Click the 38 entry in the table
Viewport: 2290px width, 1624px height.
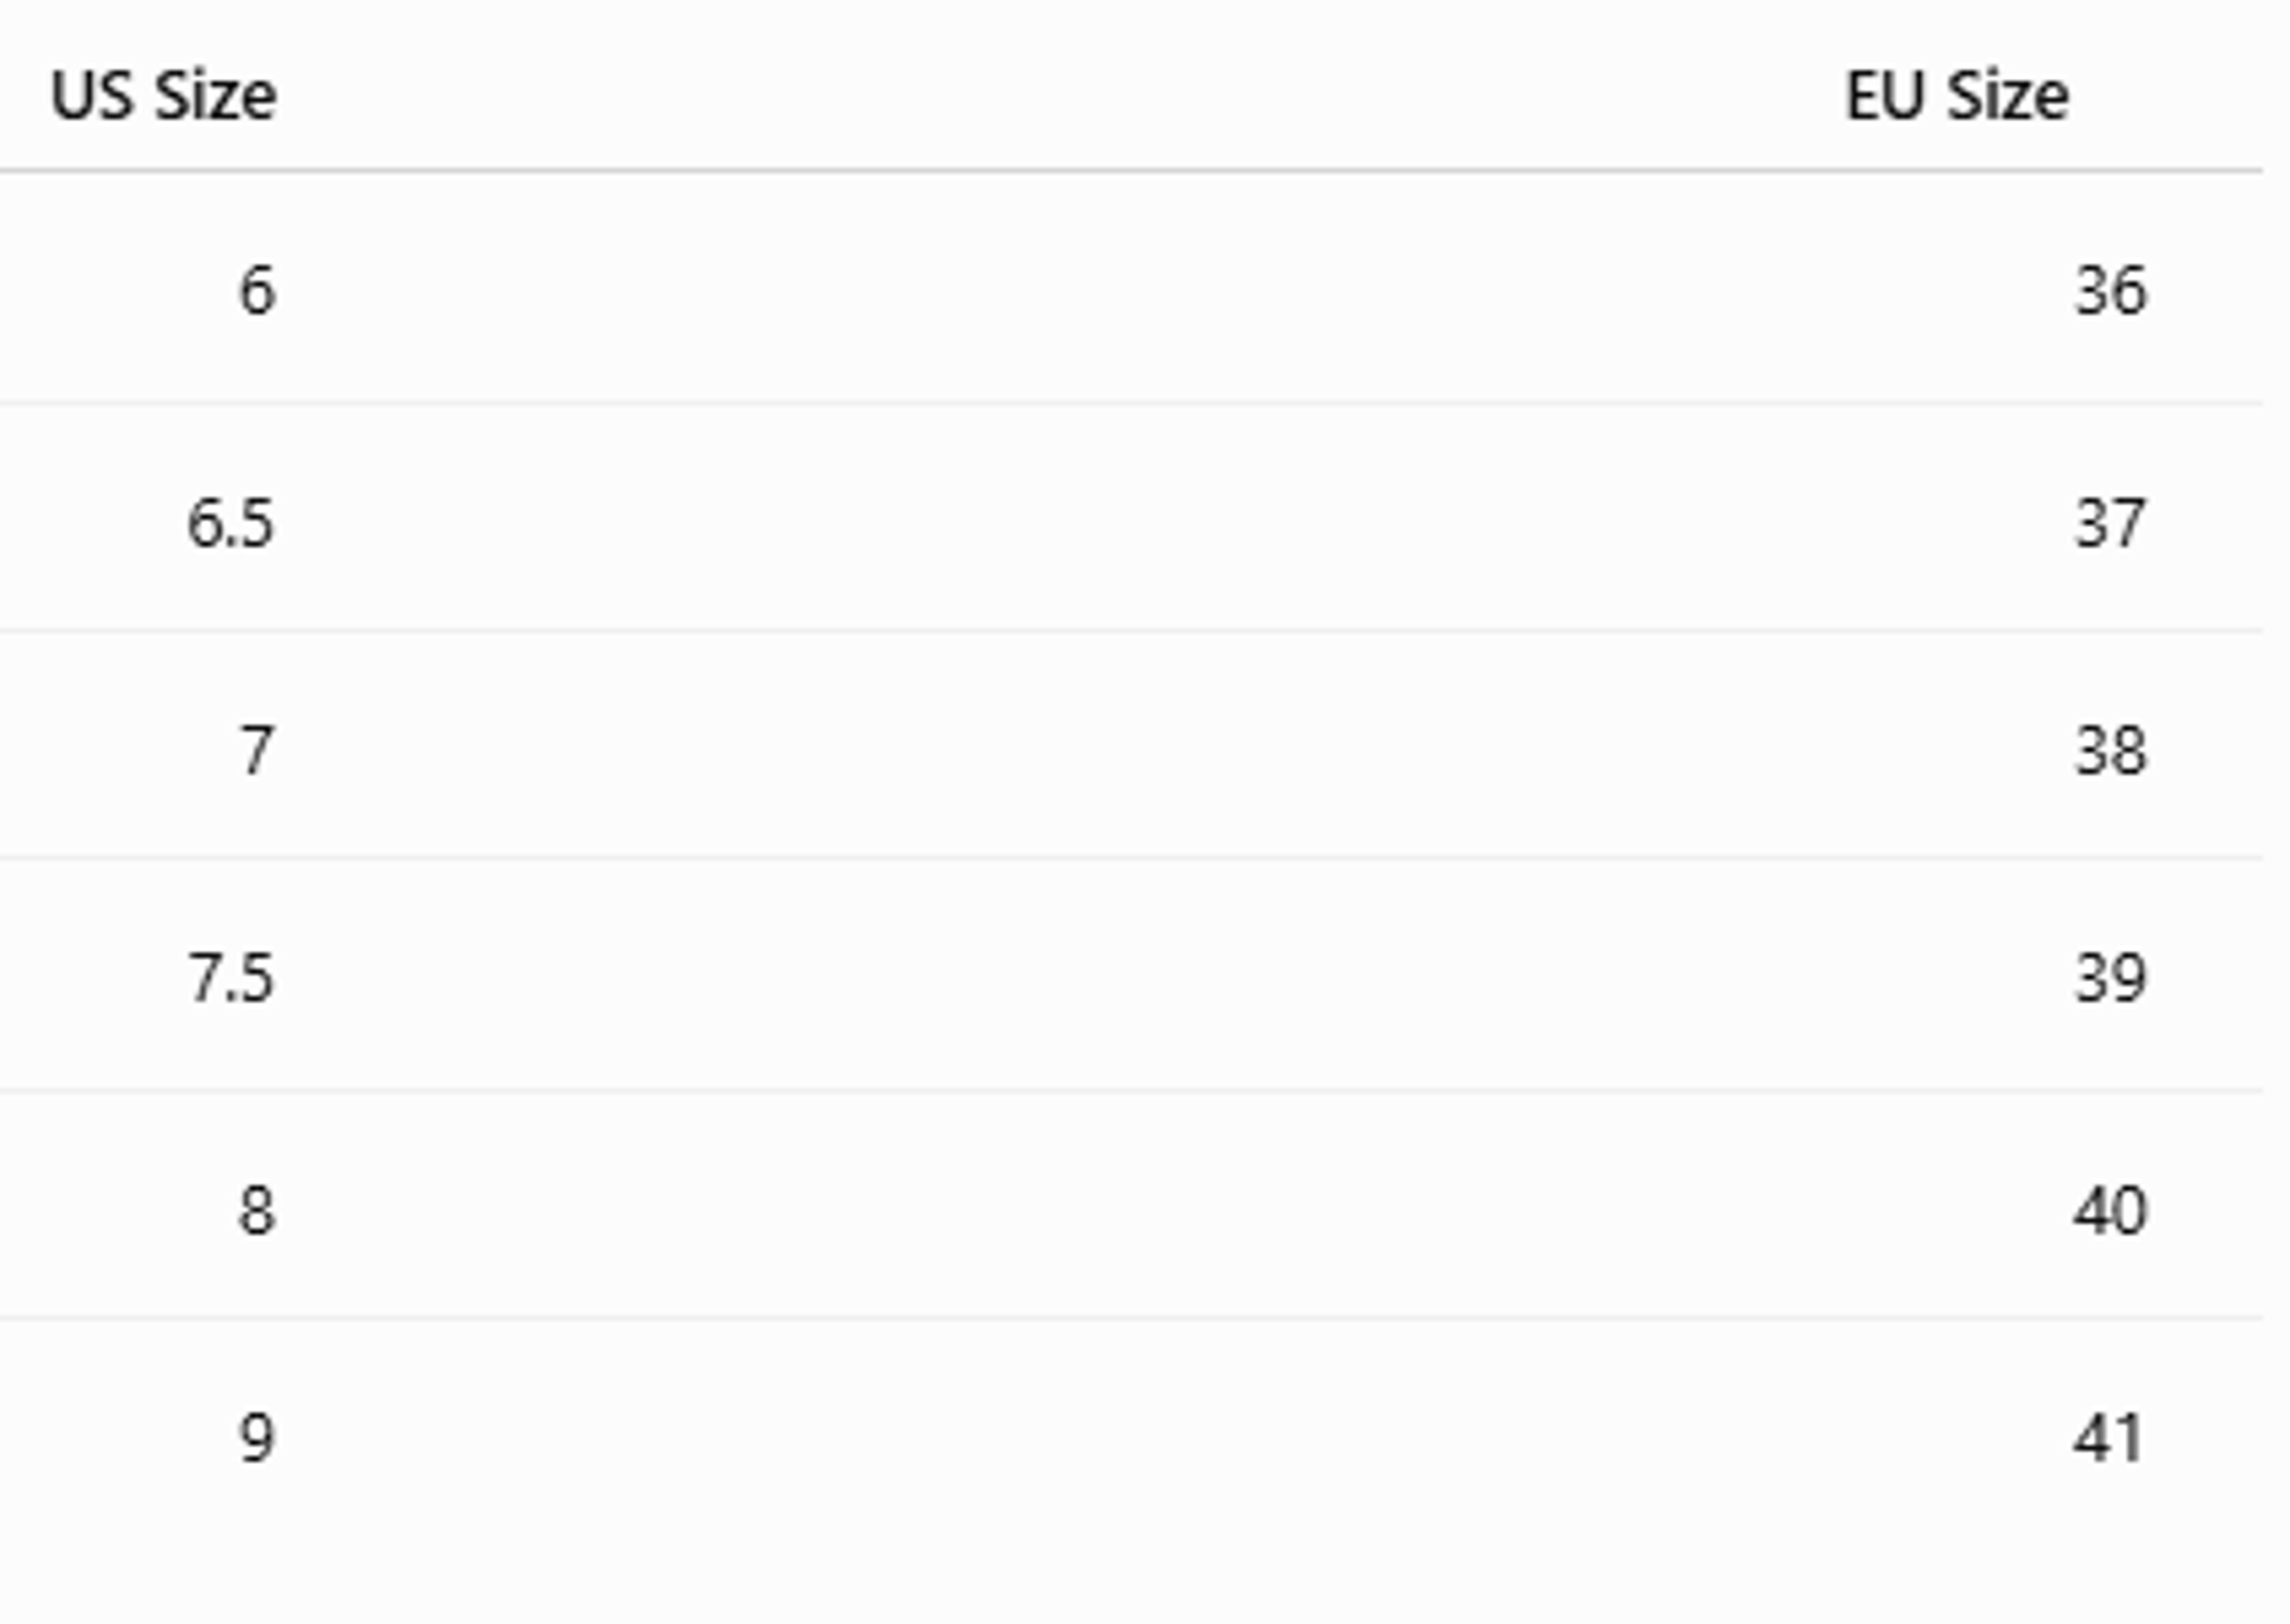click(2110, 751)
